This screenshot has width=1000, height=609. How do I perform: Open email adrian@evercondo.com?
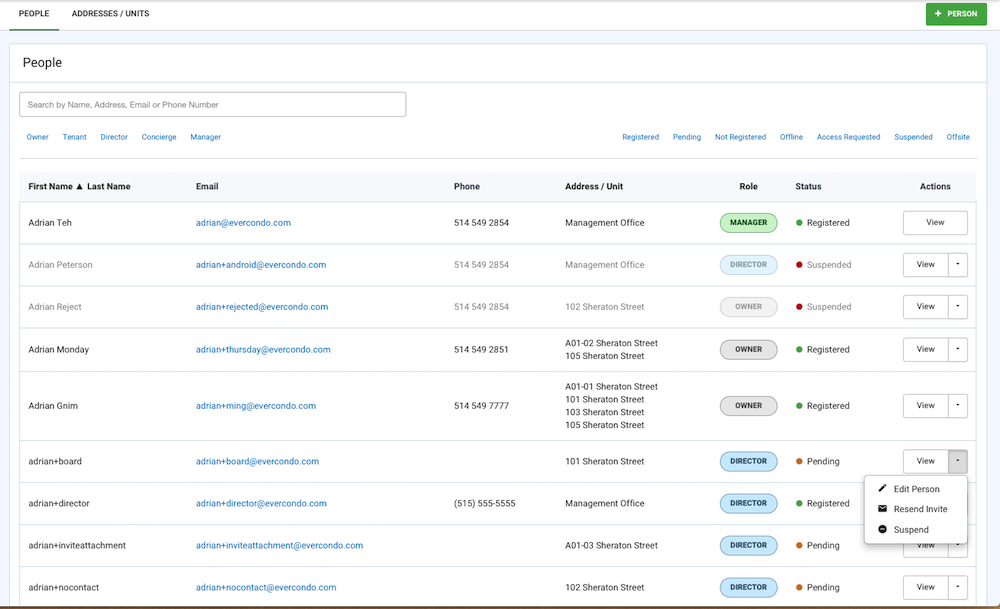(x=243, y=223)
